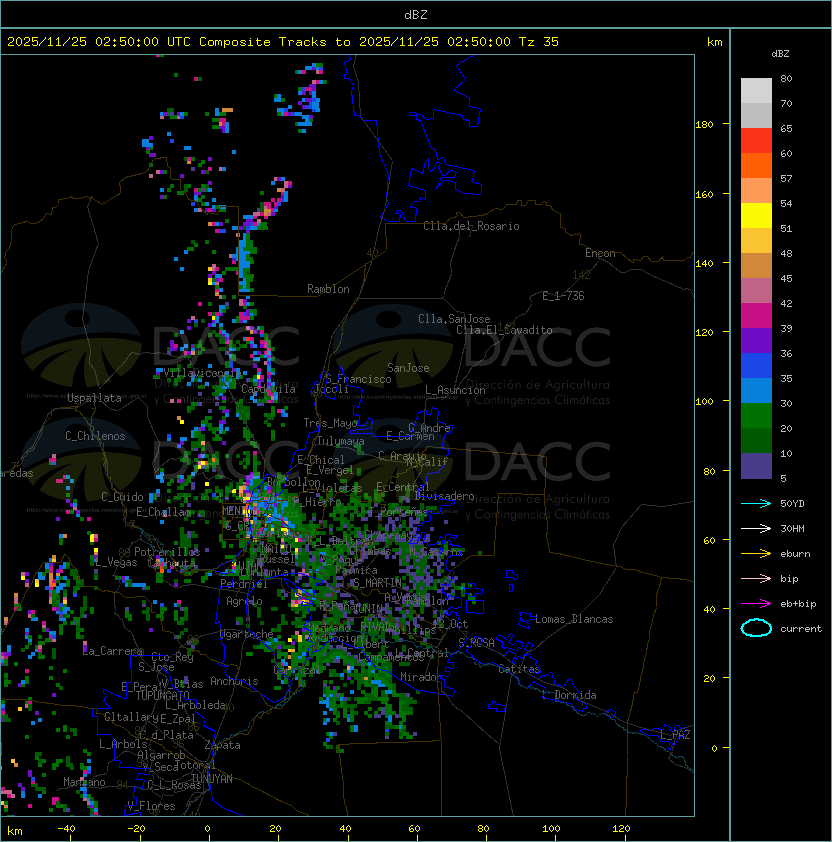This screenshot has height=842, width=832.
Task: Click the dBZ header above the color scale
Action: pos(780,54)
